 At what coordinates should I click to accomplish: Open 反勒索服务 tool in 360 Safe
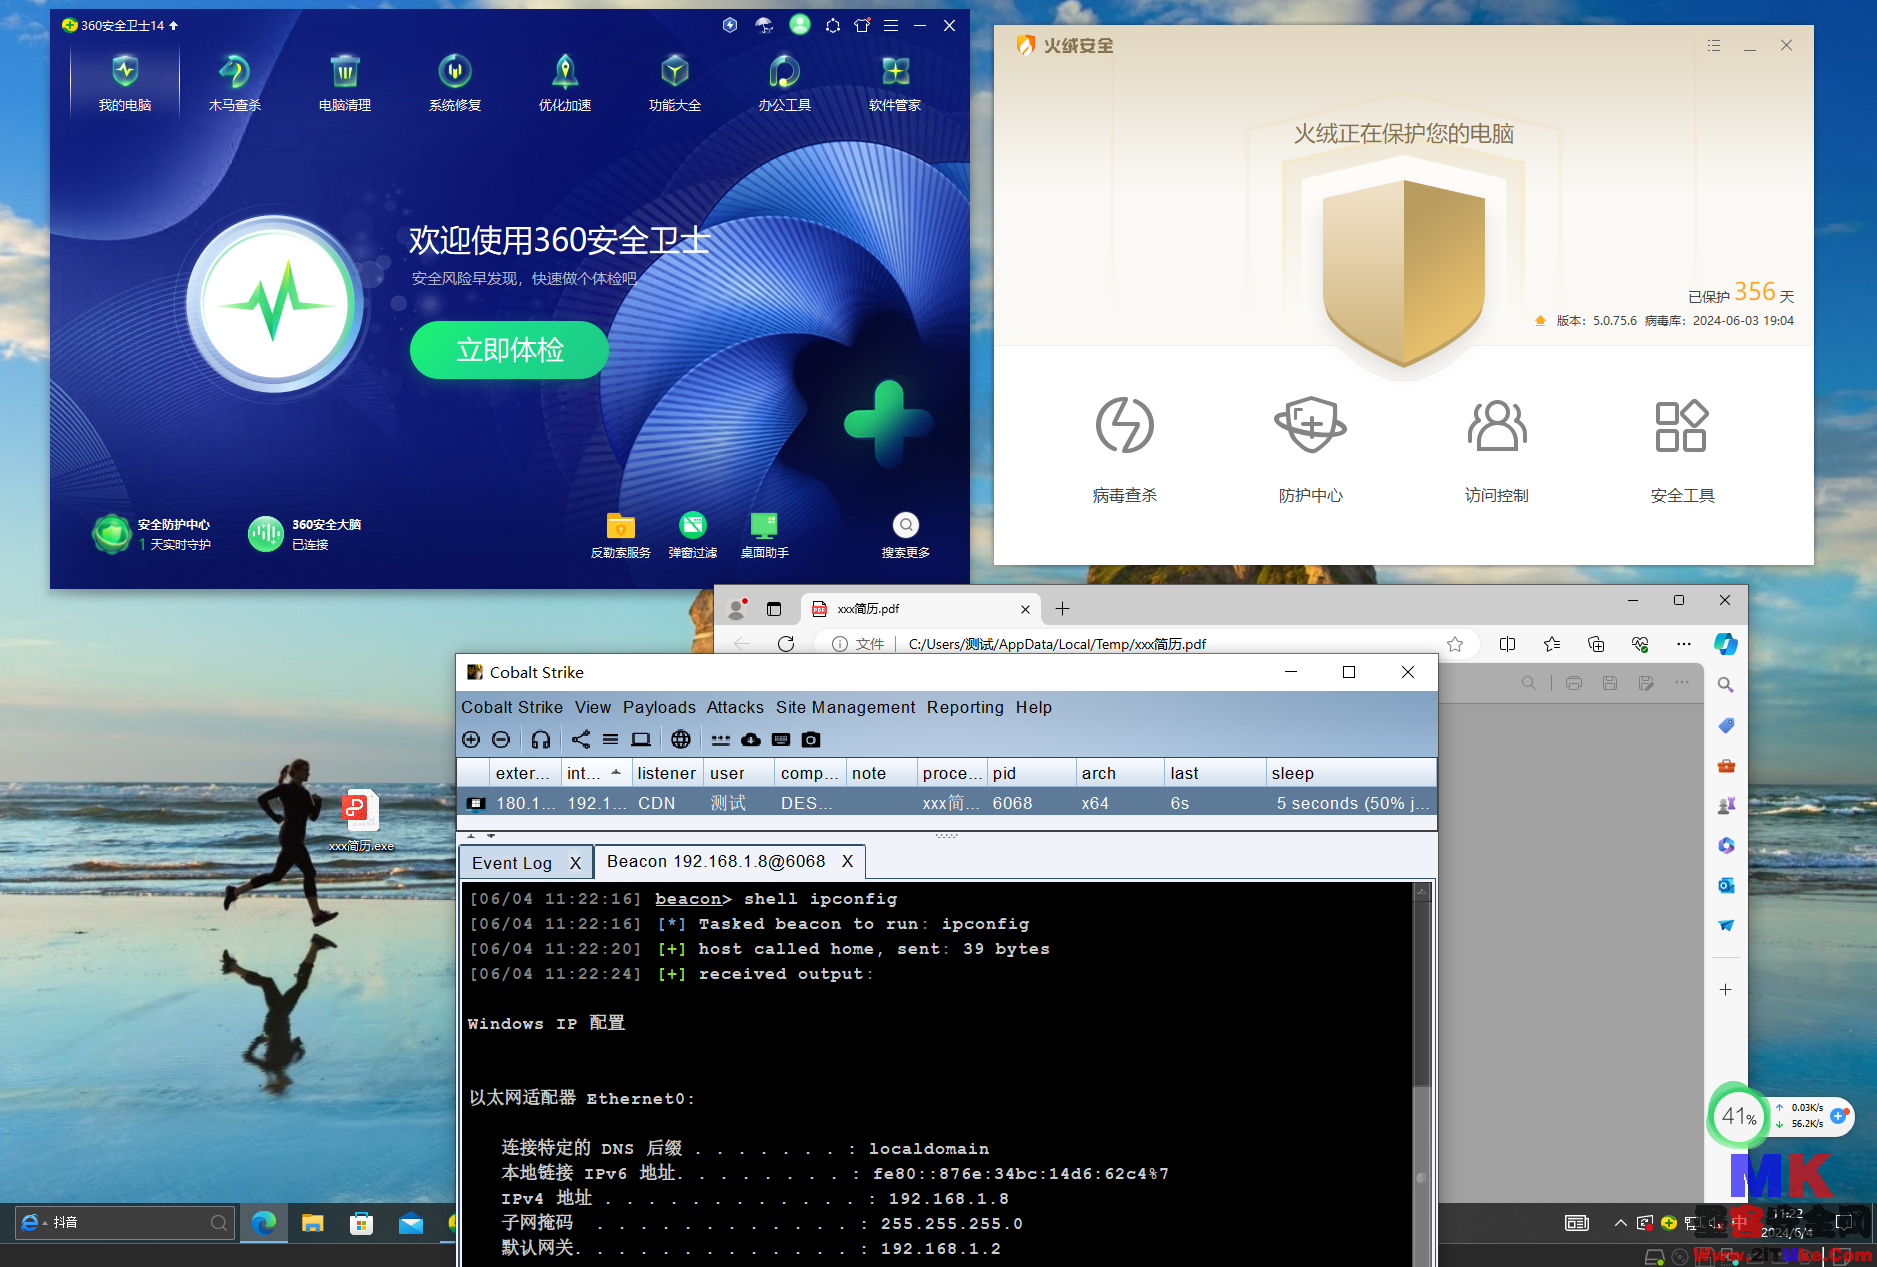620,535
